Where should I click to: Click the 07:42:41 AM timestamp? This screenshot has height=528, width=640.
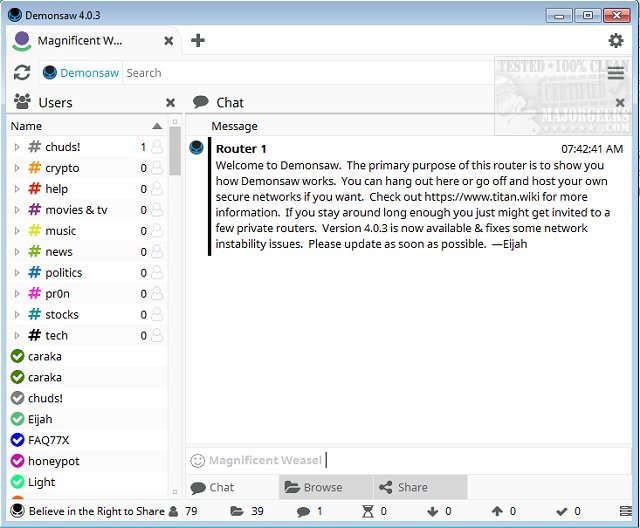(592, 149)
